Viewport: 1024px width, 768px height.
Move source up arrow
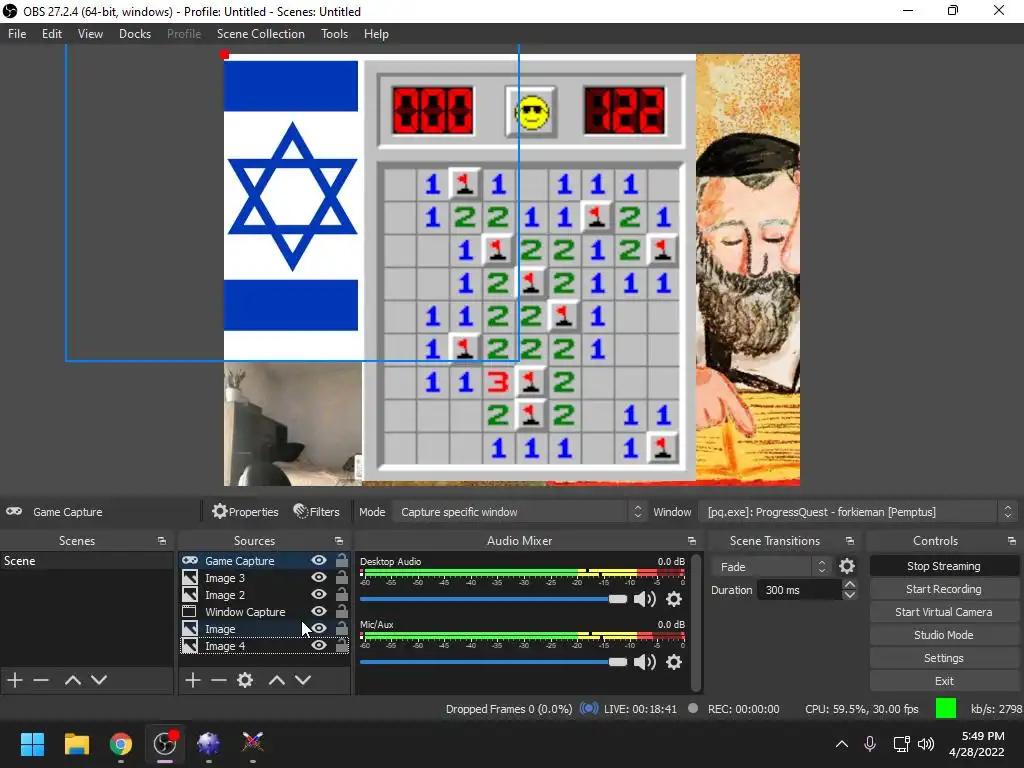pyautogui.click(x=277, y=680)
